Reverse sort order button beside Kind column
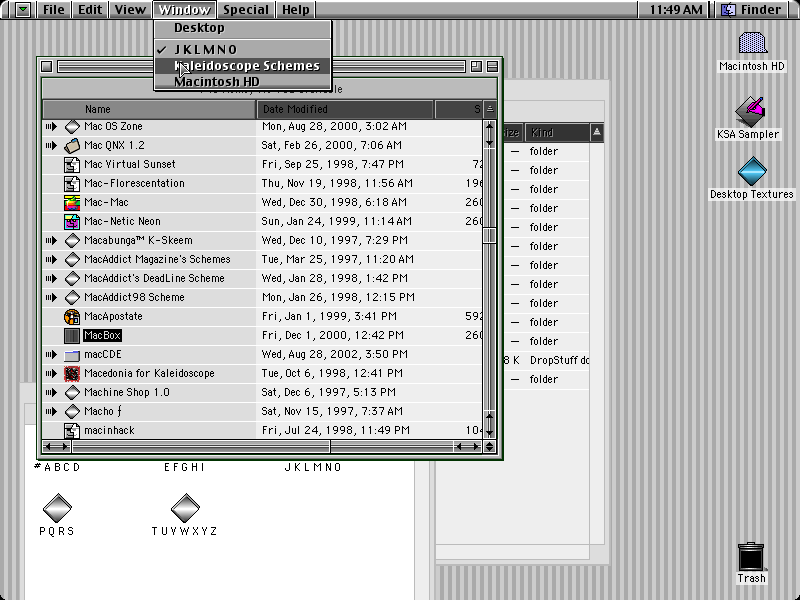This screenshot has height=600, width=800. click(596, 133)
